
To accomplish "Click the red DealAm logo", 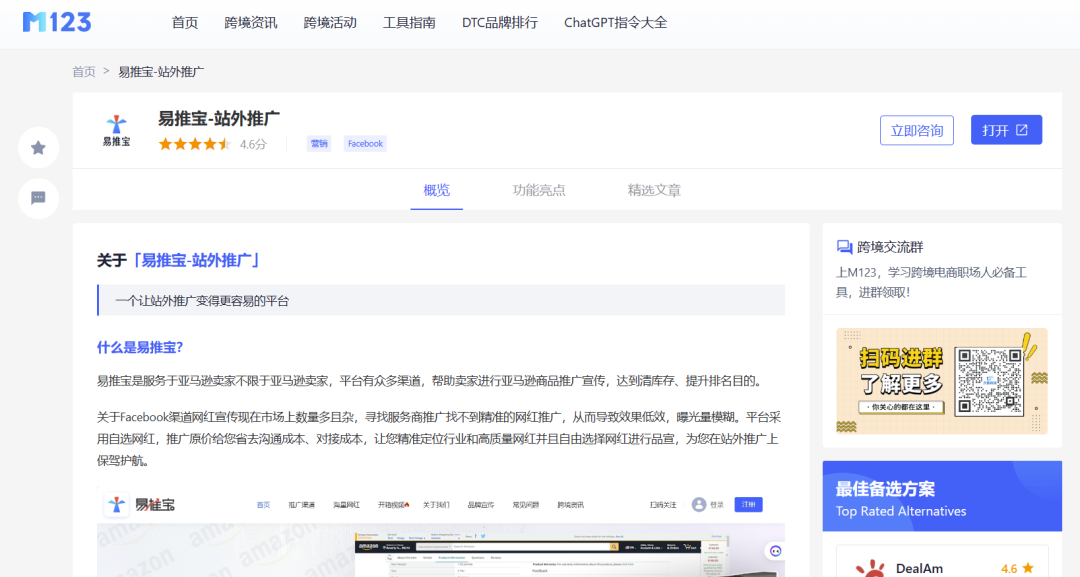I will tap(872, 568).
